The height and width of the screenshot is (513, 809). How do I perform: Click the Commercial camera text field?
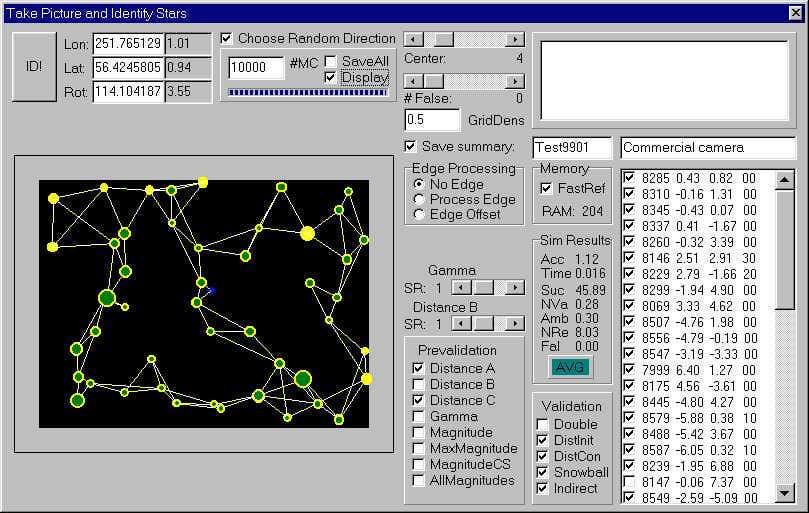pos(708,148)
